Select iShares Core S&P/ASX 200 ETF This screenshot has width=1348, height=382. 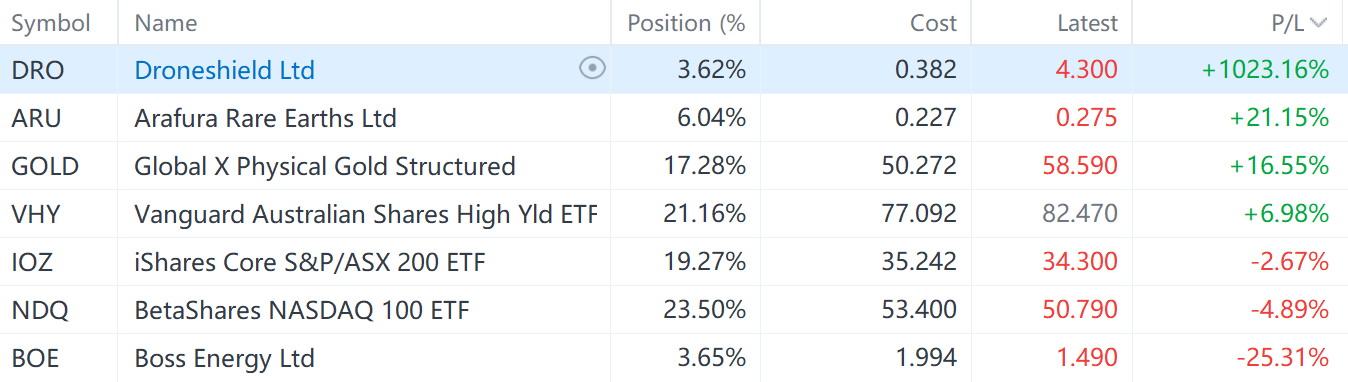tap(310, 262)
